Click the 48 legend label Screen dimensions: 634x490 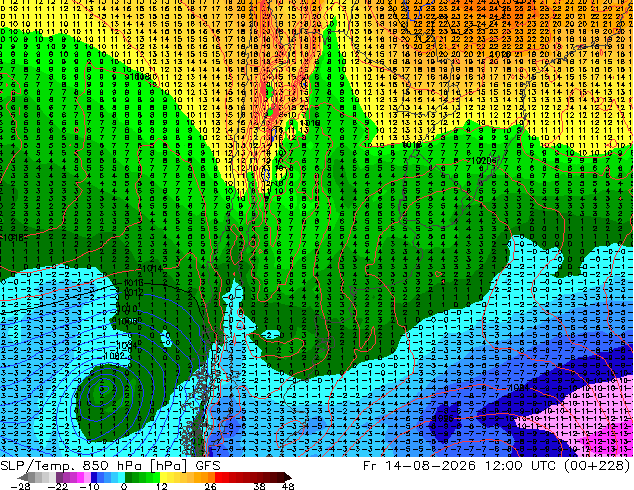(288, 486)
